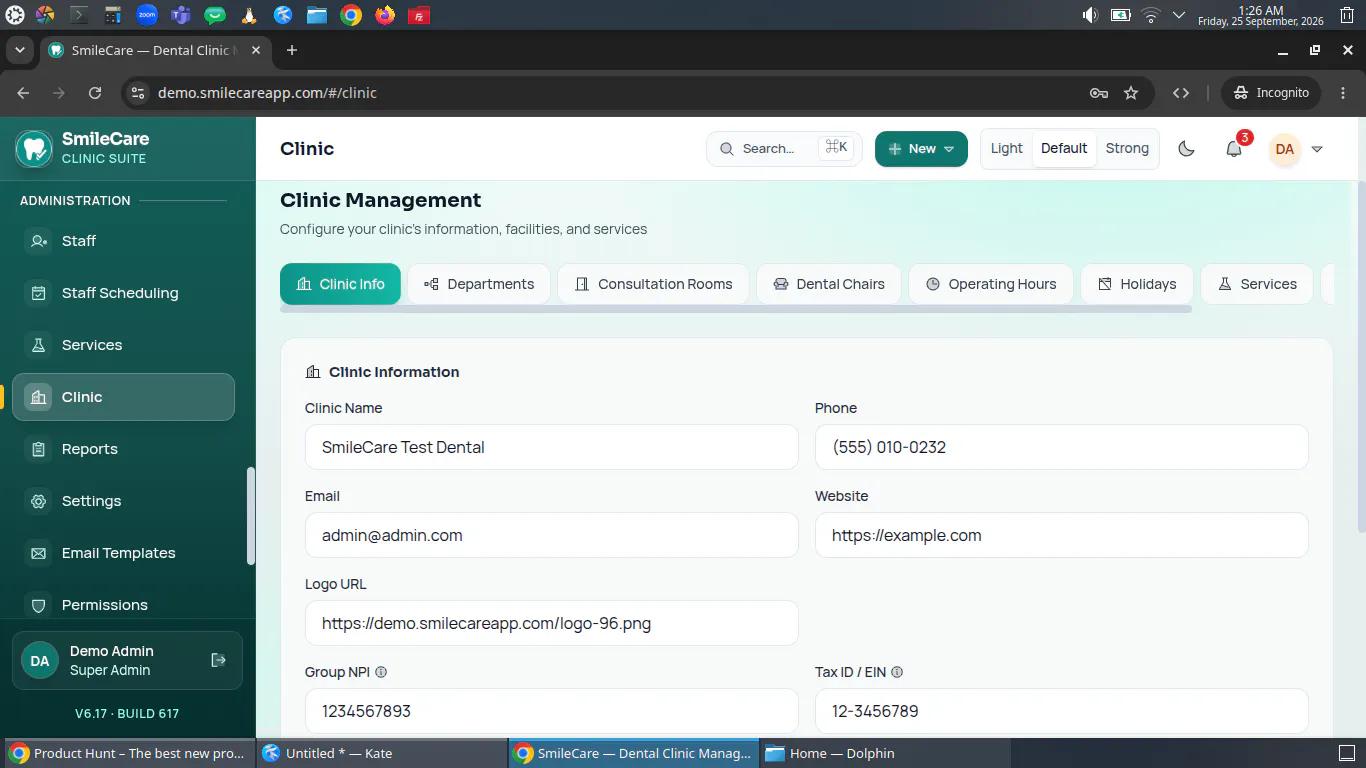Show Group NPI info tooltip icon
Image resolution: width=1366 pixels, height=768 pixels.
[381, 672]
